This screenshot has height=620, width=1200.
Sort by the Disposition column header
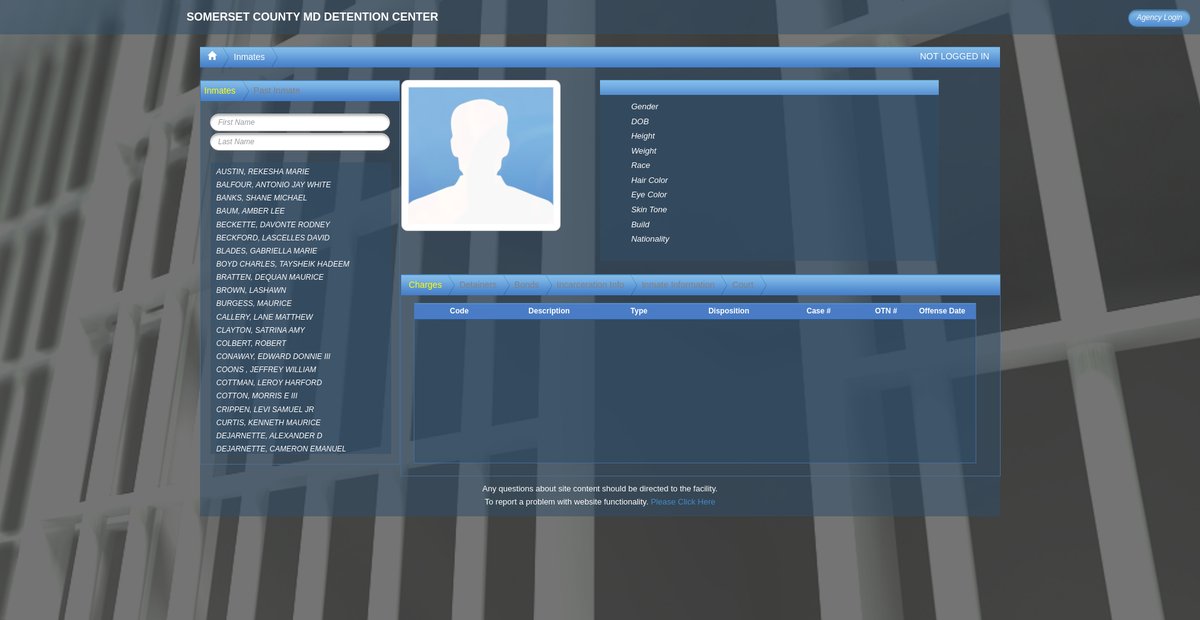tap(729, 311)
